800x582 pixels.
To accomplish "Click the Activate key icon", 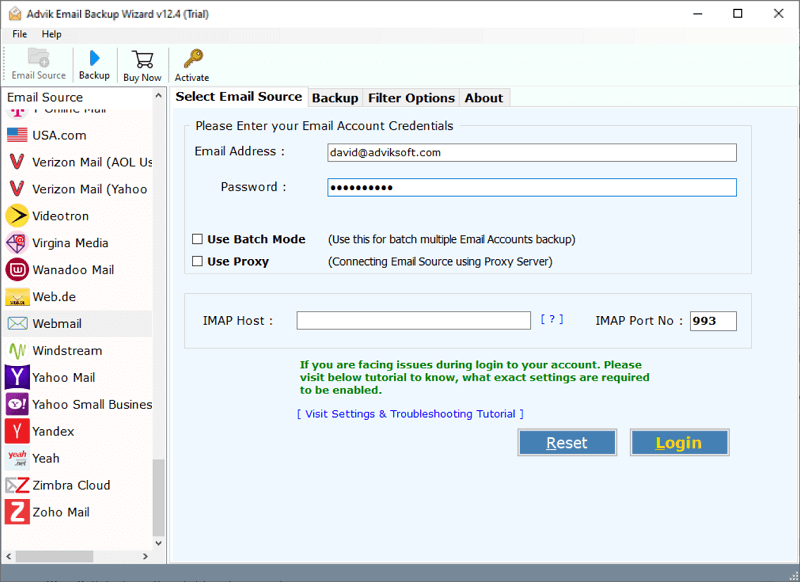I will point(193,59).
